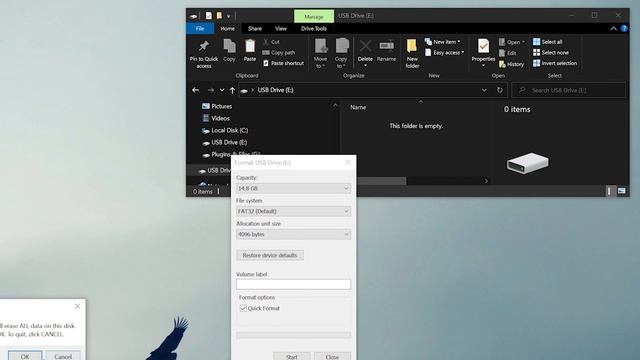Screen dimensions: 640x360
Task: Click the navigation pane scroll up arrow
Action: tap(335, 105)
